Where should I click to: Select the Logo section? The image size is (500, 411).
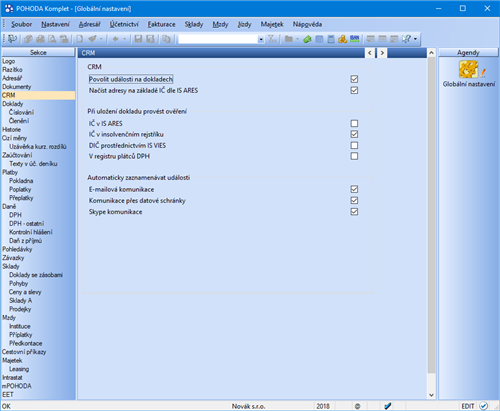pyautogui.click(x=9, y=61)
